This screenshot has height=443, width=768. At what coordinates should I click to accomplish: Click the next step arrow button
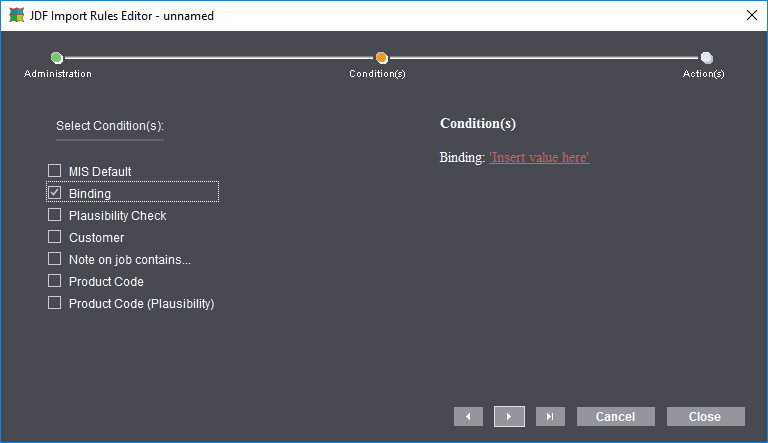[x=509, y=416]
